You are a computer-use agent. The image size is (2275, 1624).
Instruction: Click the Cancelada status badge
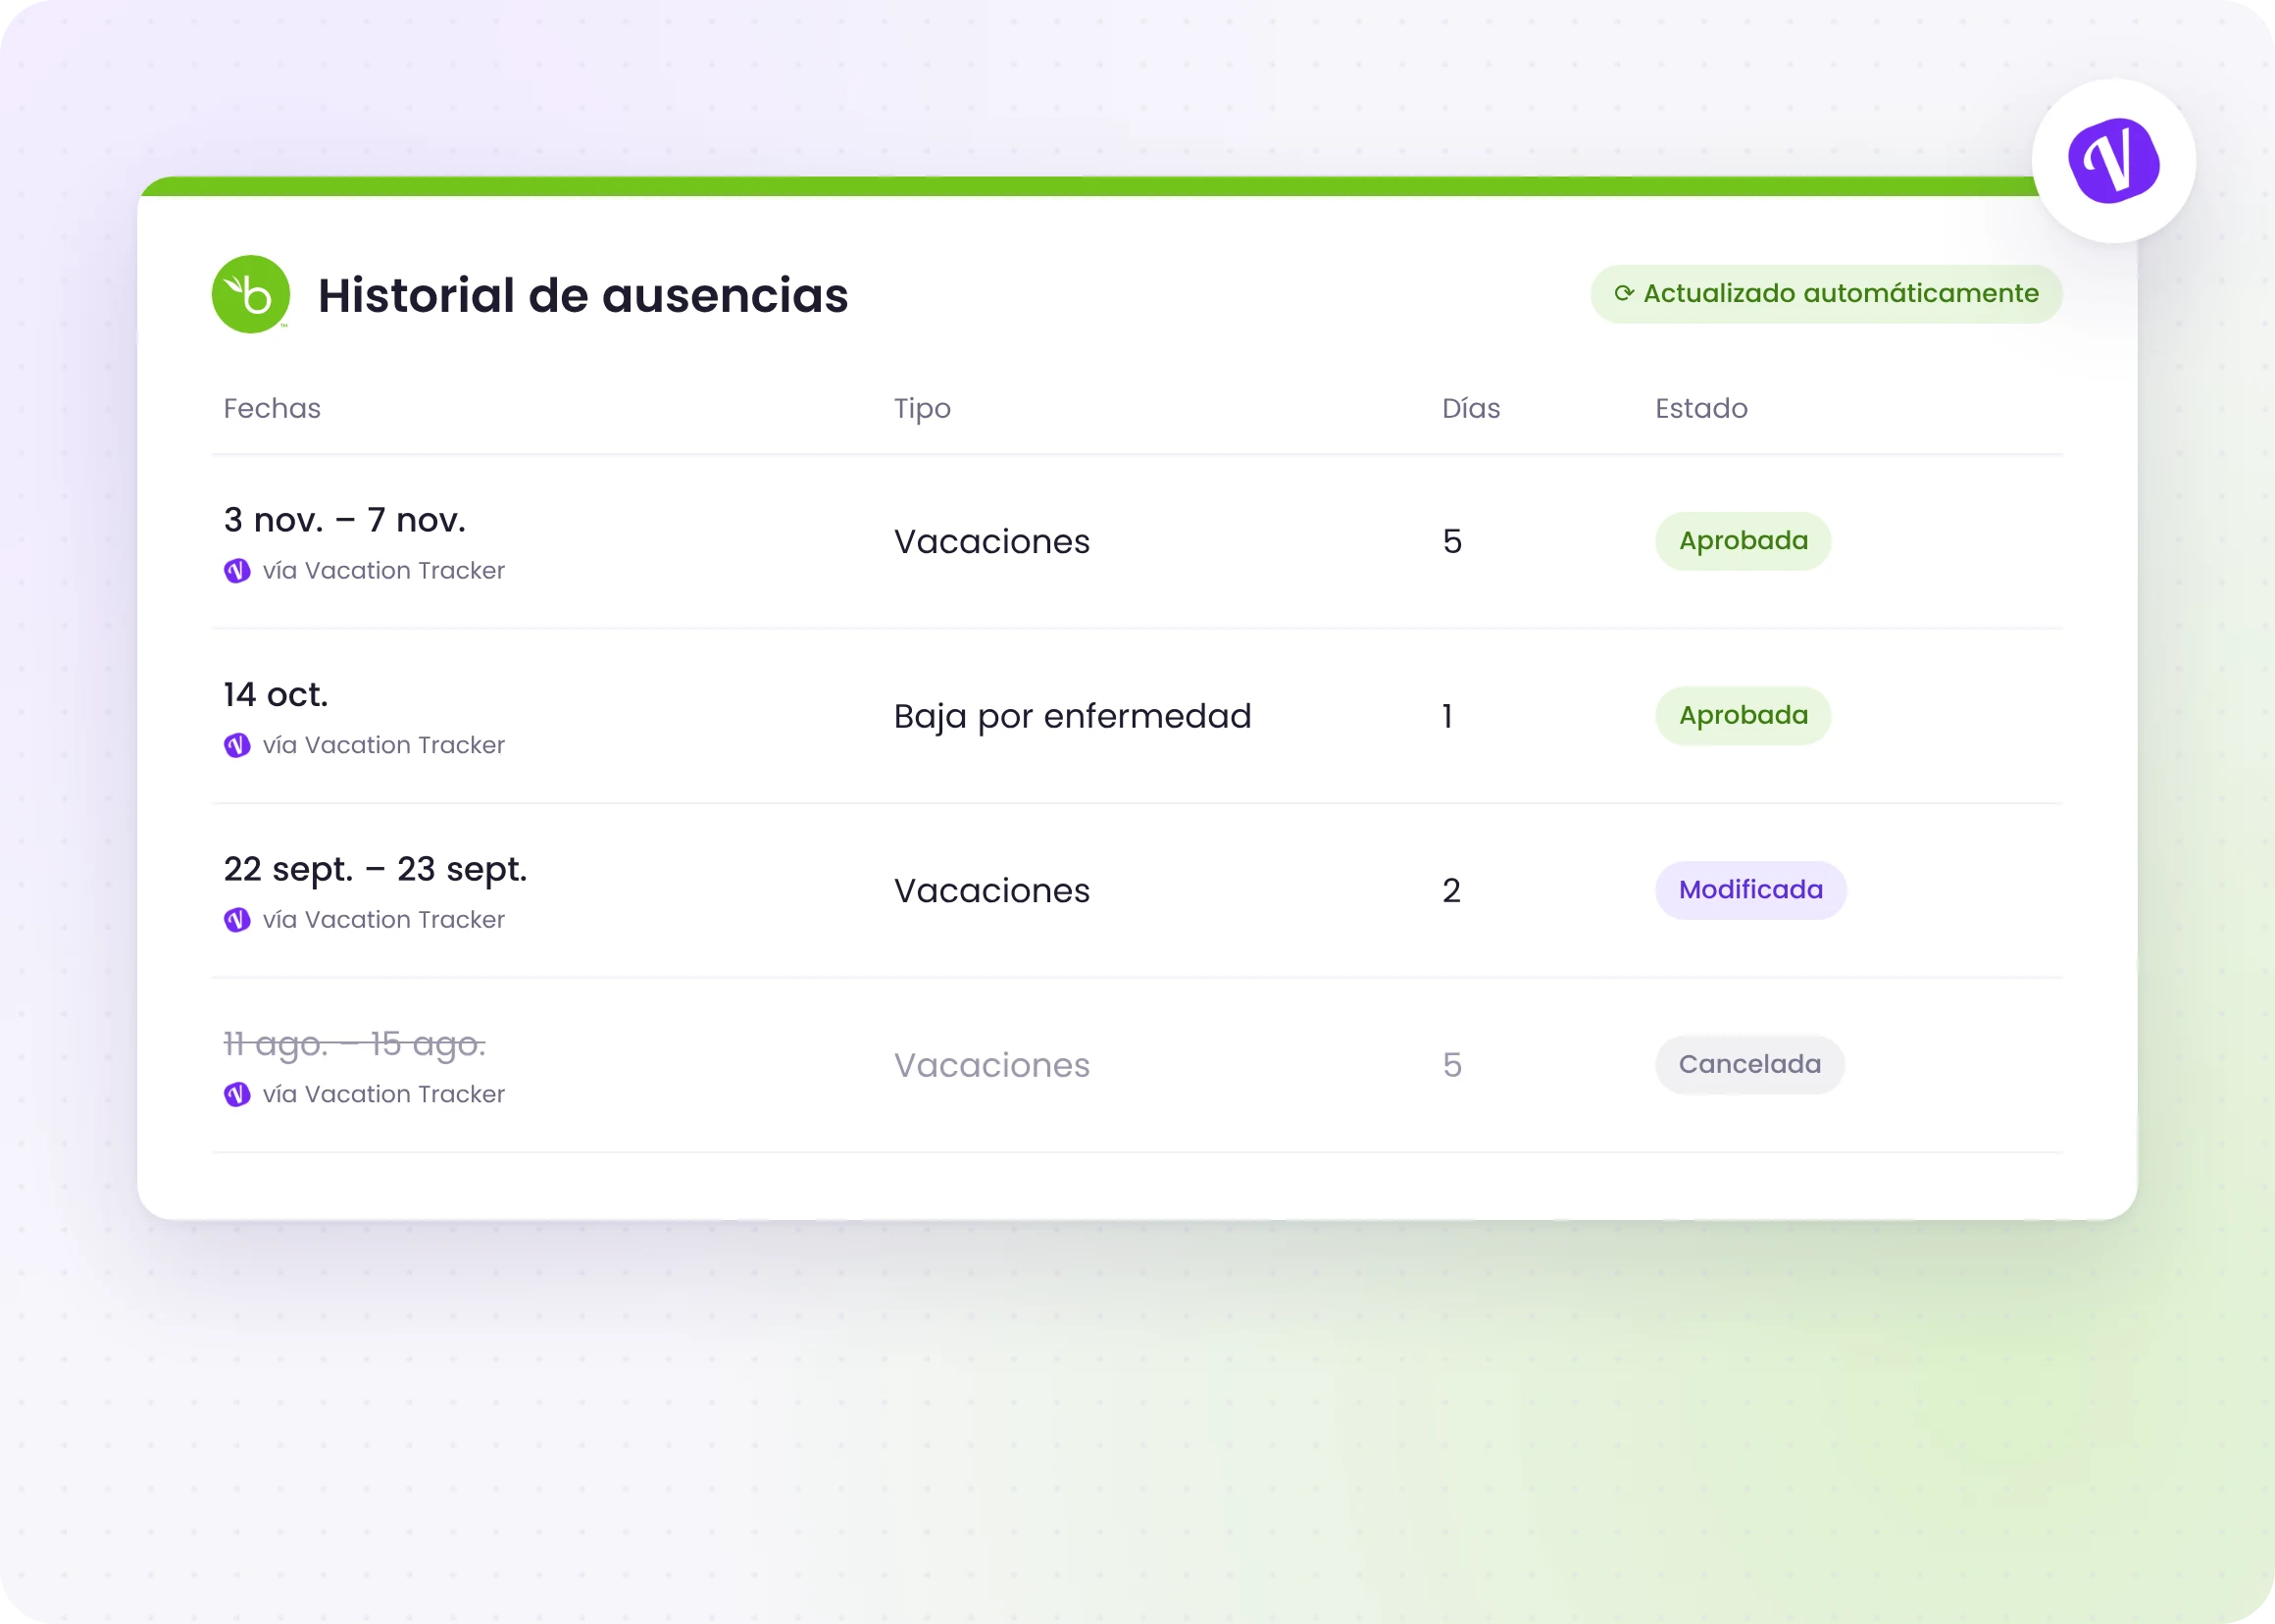(x=1749, y=1065)
